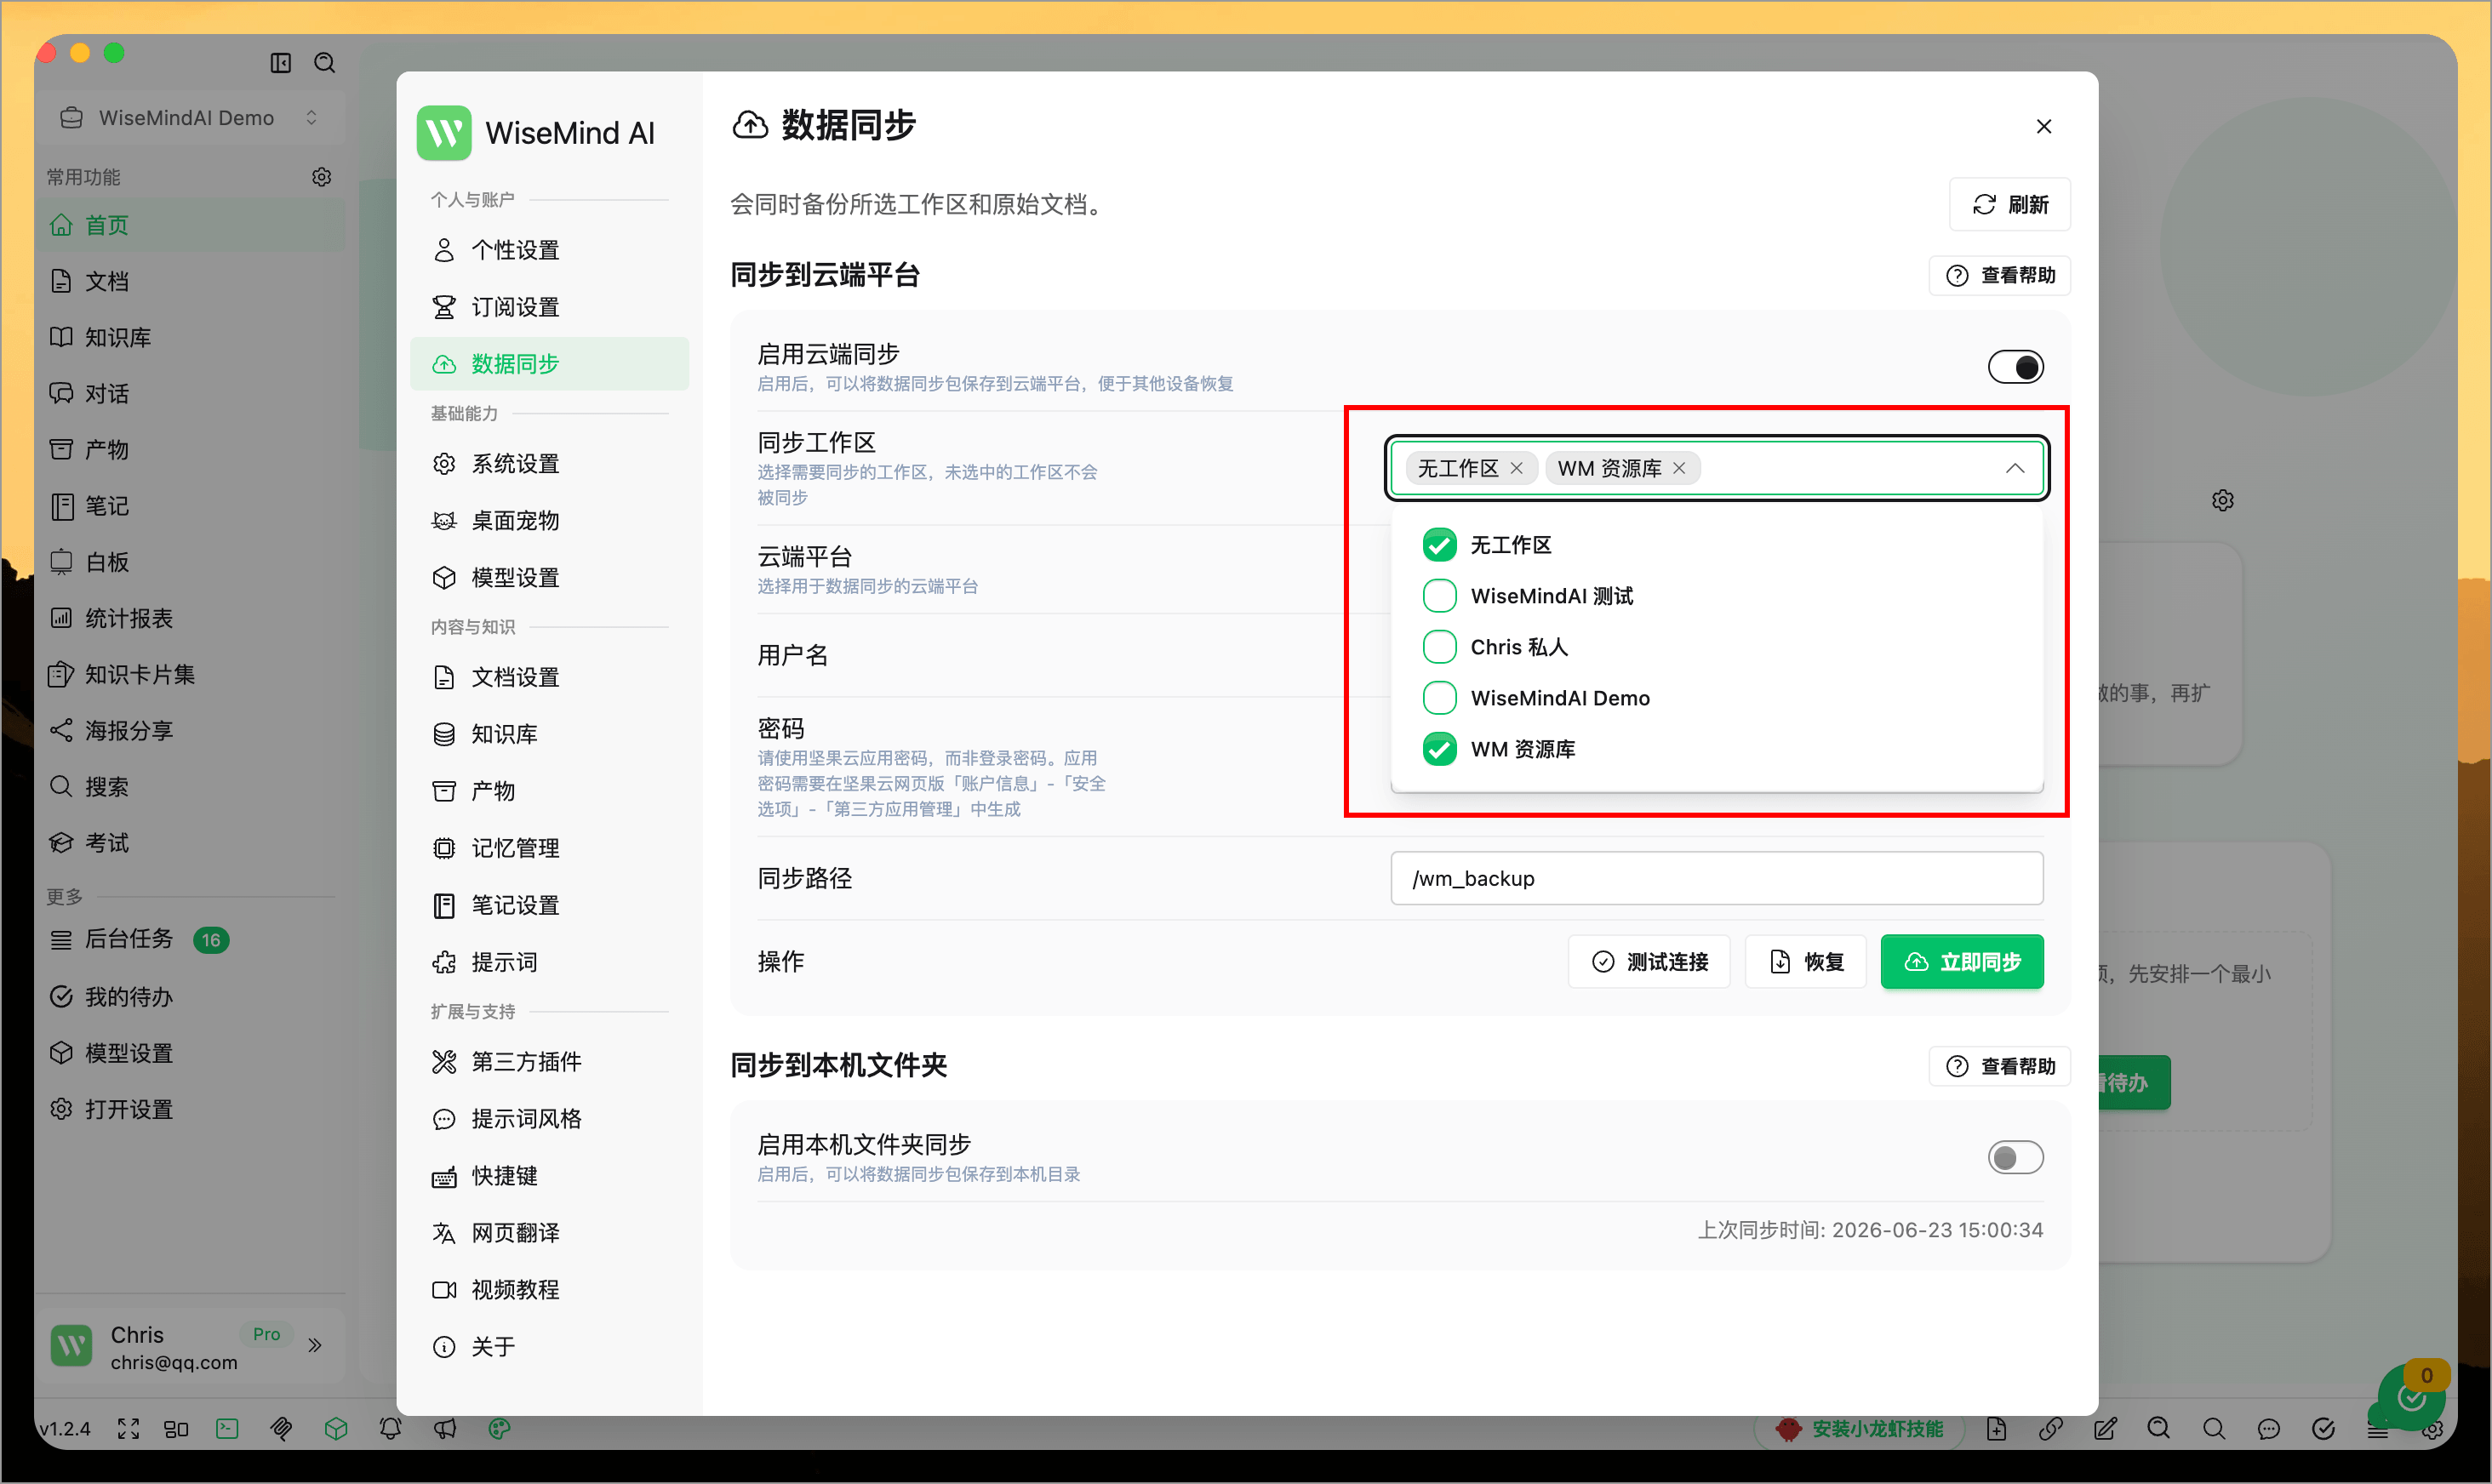Screen dimensions: 2492x1484
Task: Click the green cube icon in status bar
Action: [x=336, y=1429]
